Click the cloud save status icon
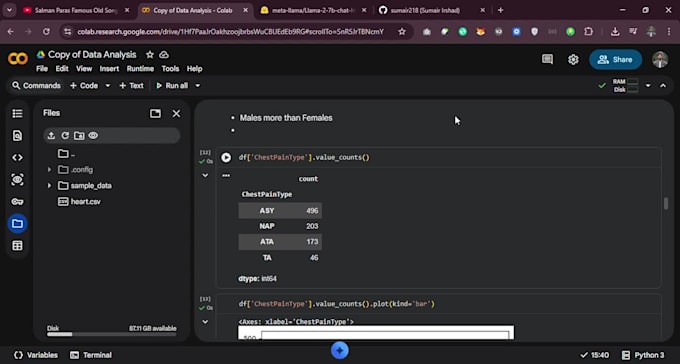This screenshot has width=680, height=364. point(164,55)
